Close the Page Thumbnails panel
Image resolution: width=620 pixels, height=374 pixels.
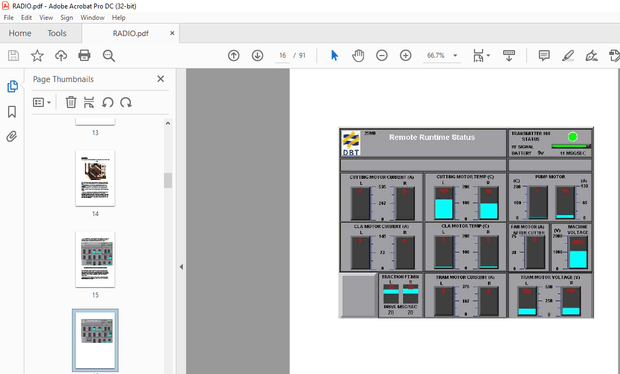point(161,79)
